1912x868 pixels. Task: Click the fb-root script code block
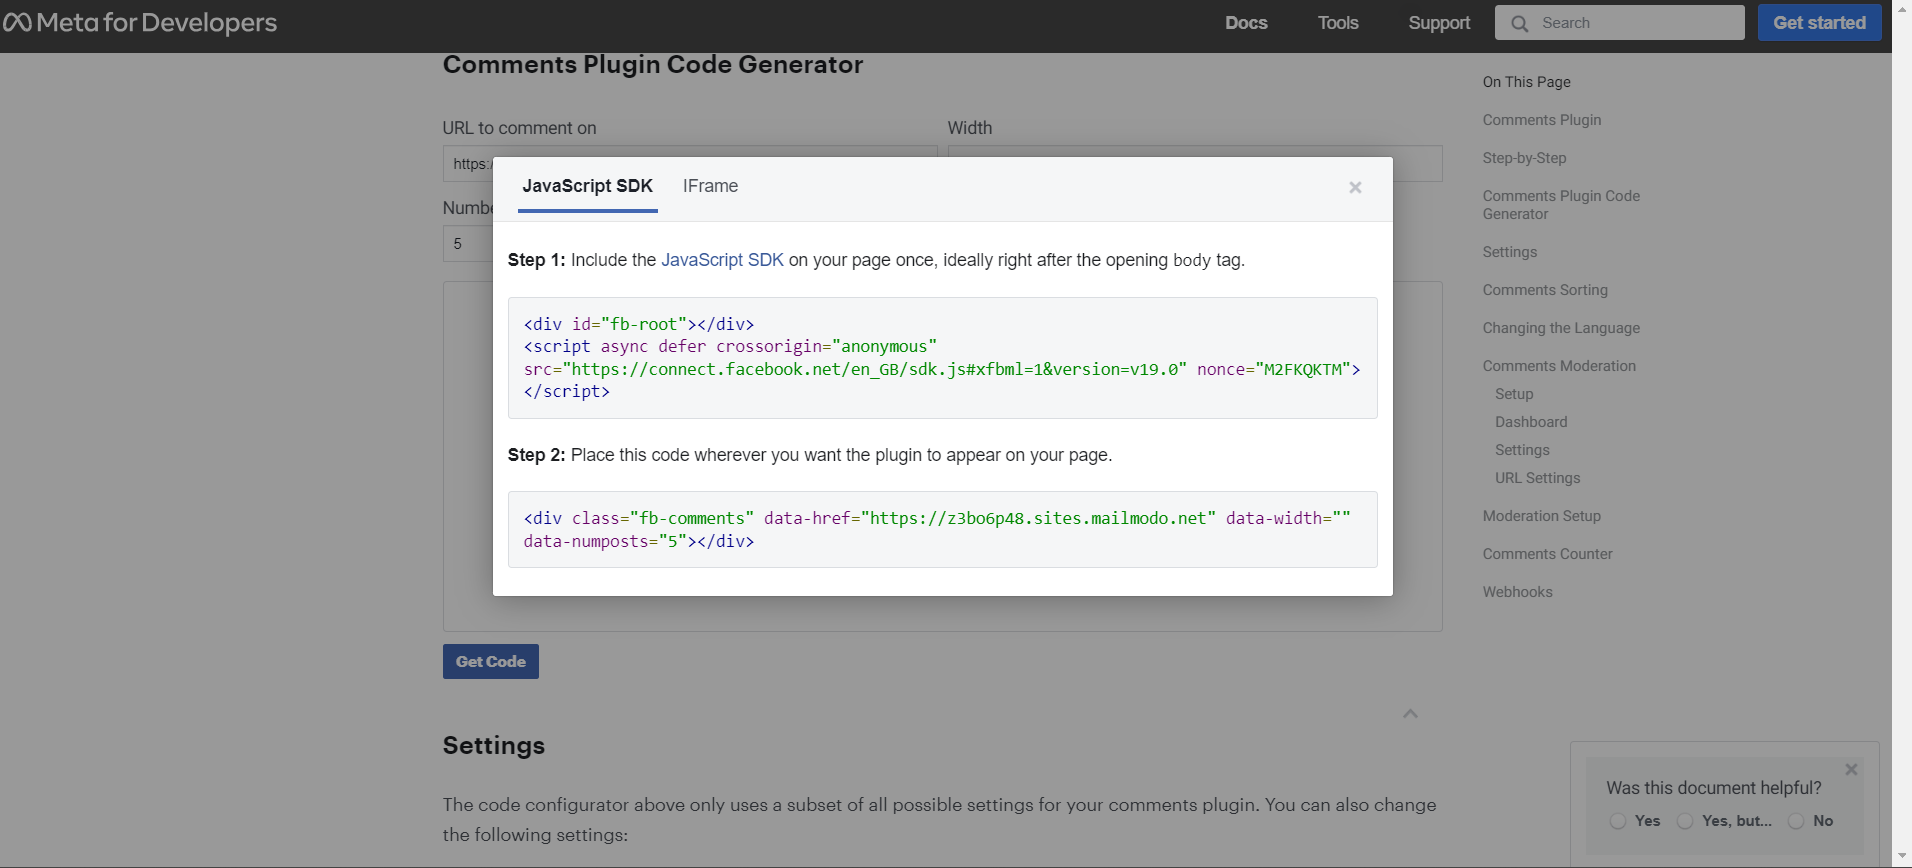942,358
